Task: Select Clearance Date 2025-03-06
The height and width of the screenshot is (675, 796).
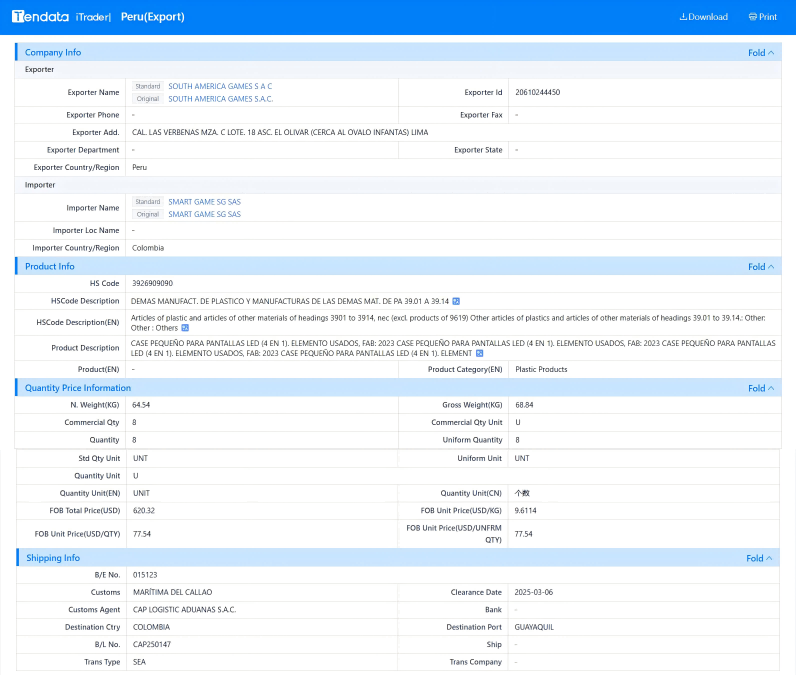Action: [x=534, y=592]
